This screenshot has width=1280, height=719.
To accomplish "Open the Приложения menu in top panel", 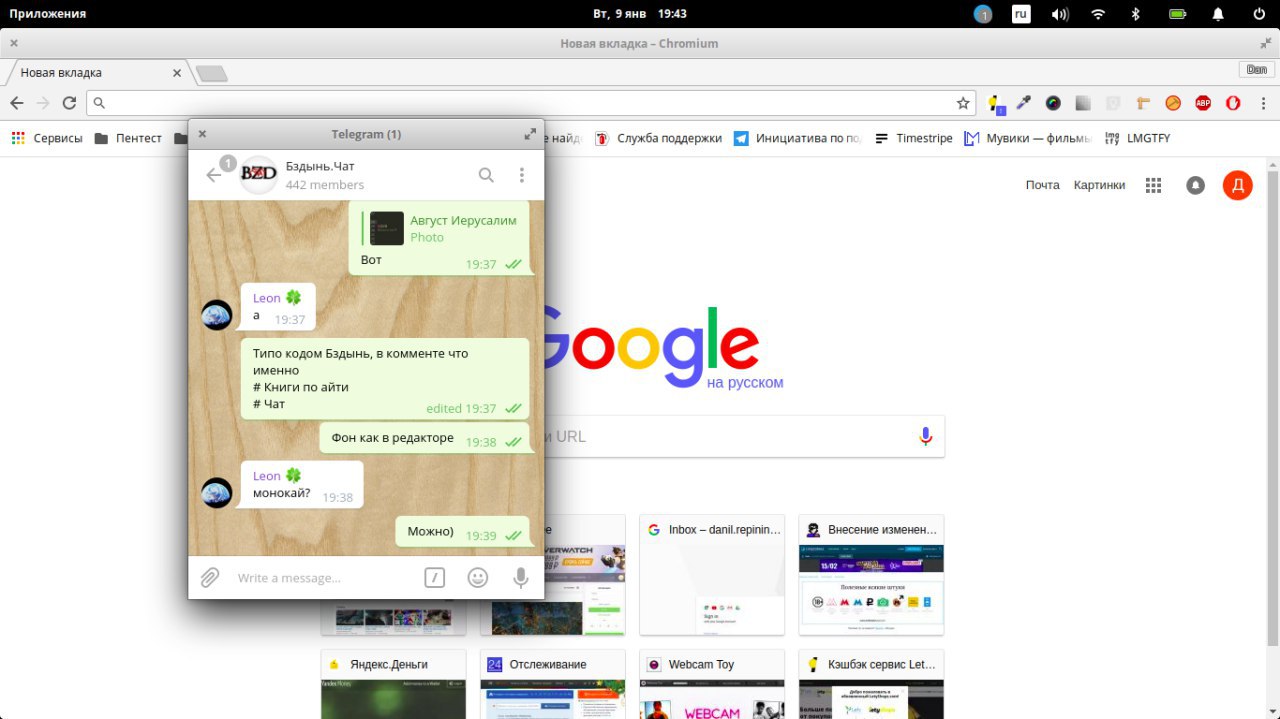I will (x=47, y=14).
